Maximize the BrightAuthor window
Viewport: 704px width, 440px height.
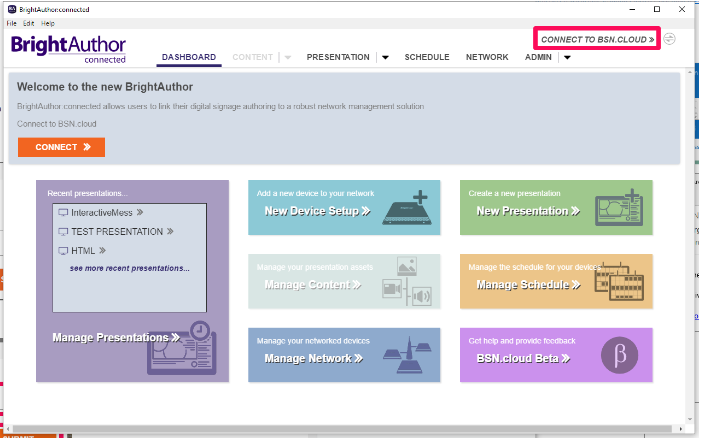[x=657, y=9]
